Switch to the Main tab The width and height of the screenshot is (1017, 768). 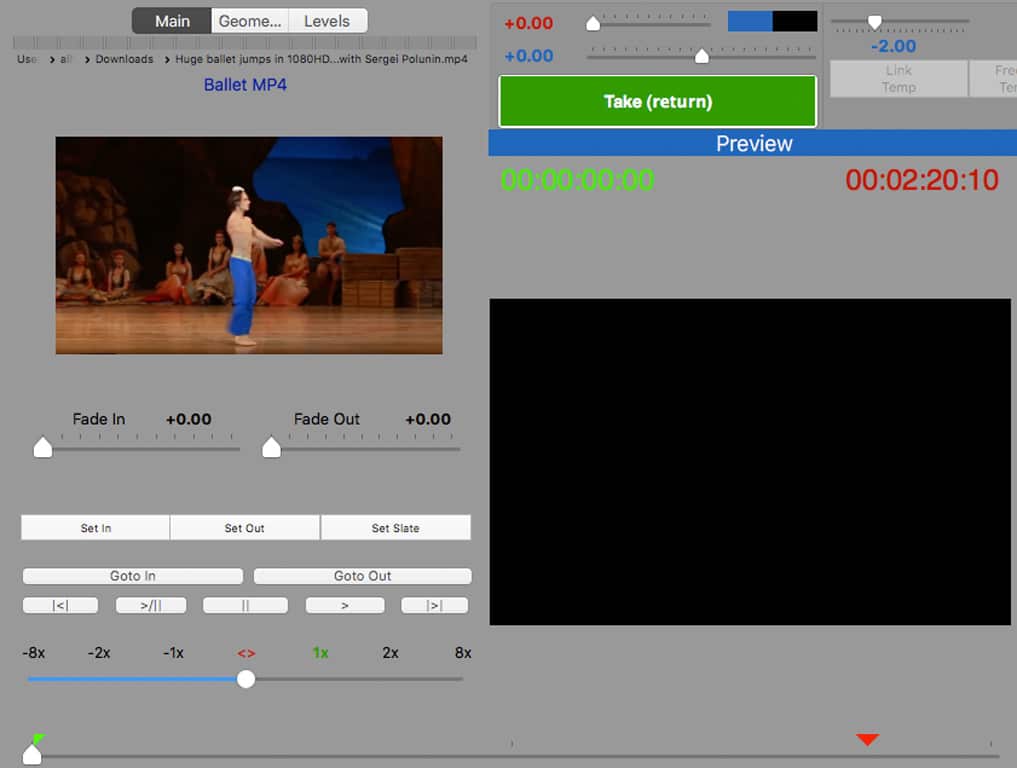pyautogui.click(x=172, y=21)
